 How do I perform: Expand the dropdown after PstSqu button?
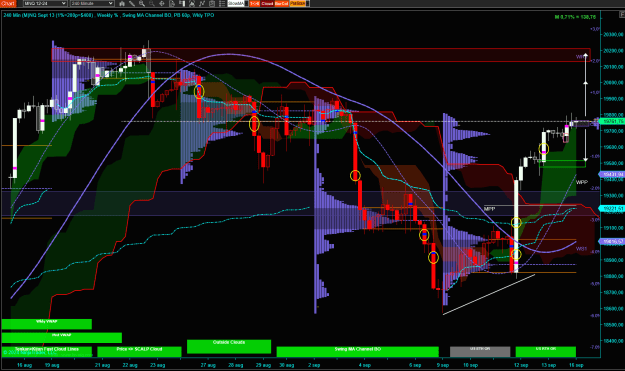(308, 4)
